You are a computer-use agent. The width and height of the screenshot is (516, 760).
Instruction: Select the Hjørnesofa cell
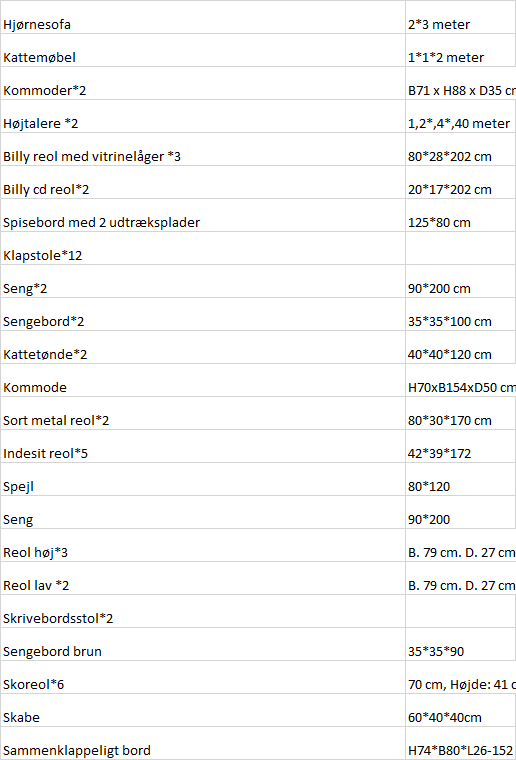point(203,17)
